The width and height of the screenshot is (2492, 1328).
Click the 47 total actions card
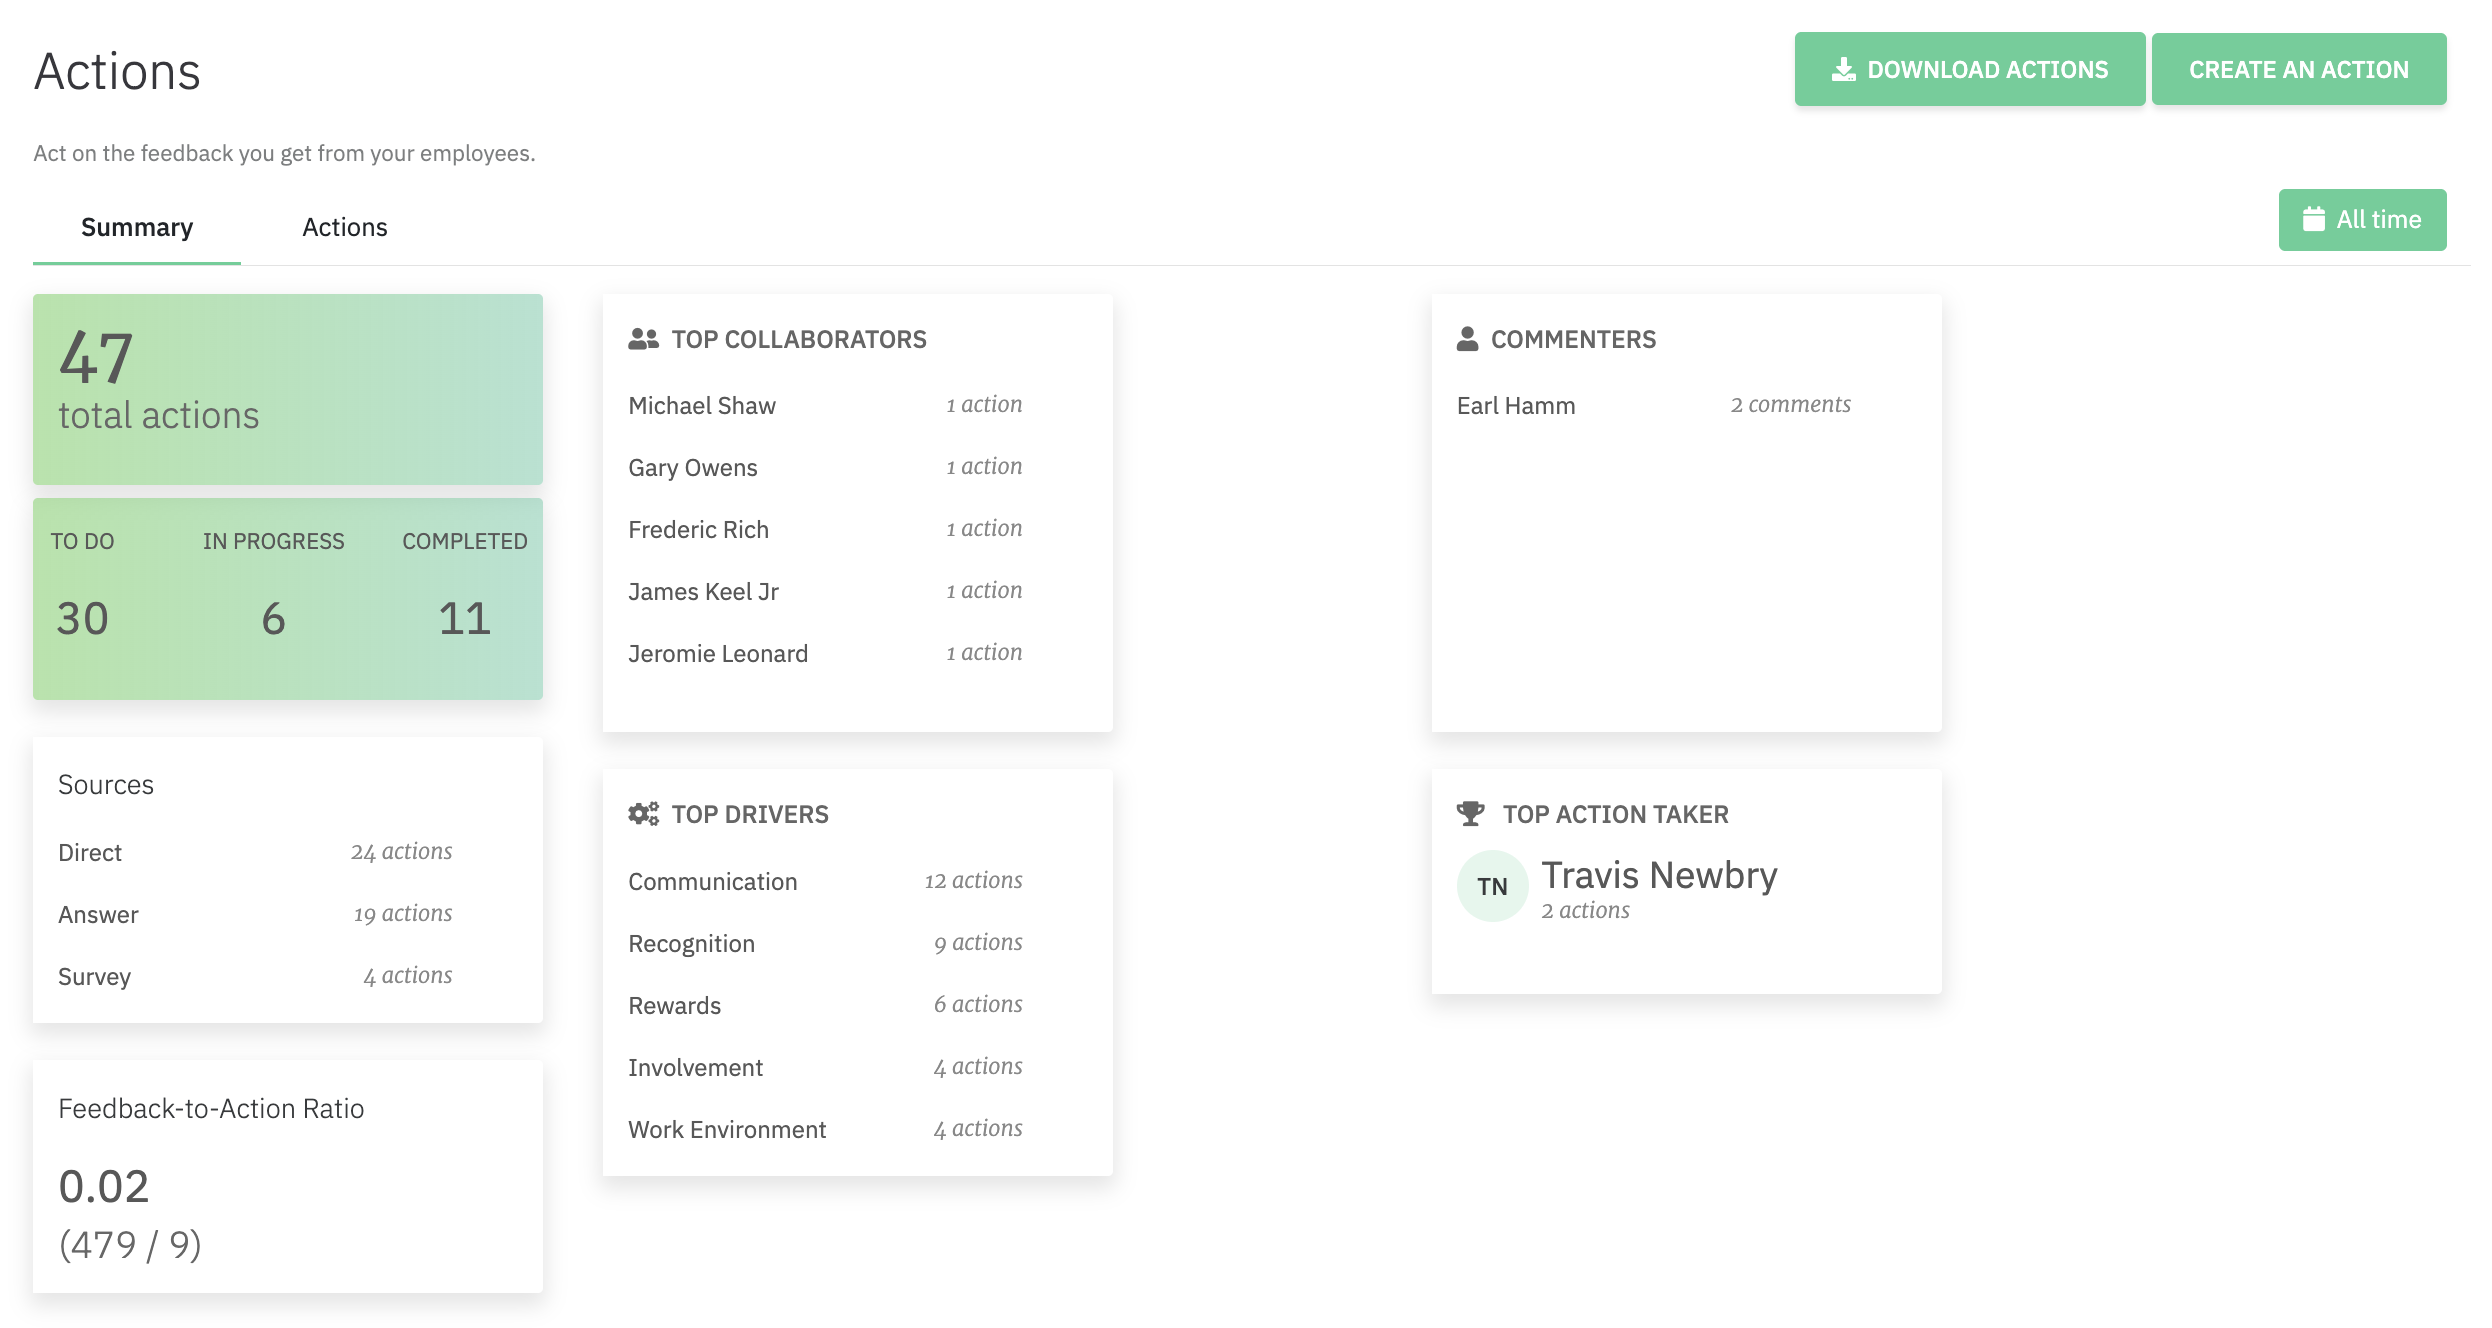287,389
